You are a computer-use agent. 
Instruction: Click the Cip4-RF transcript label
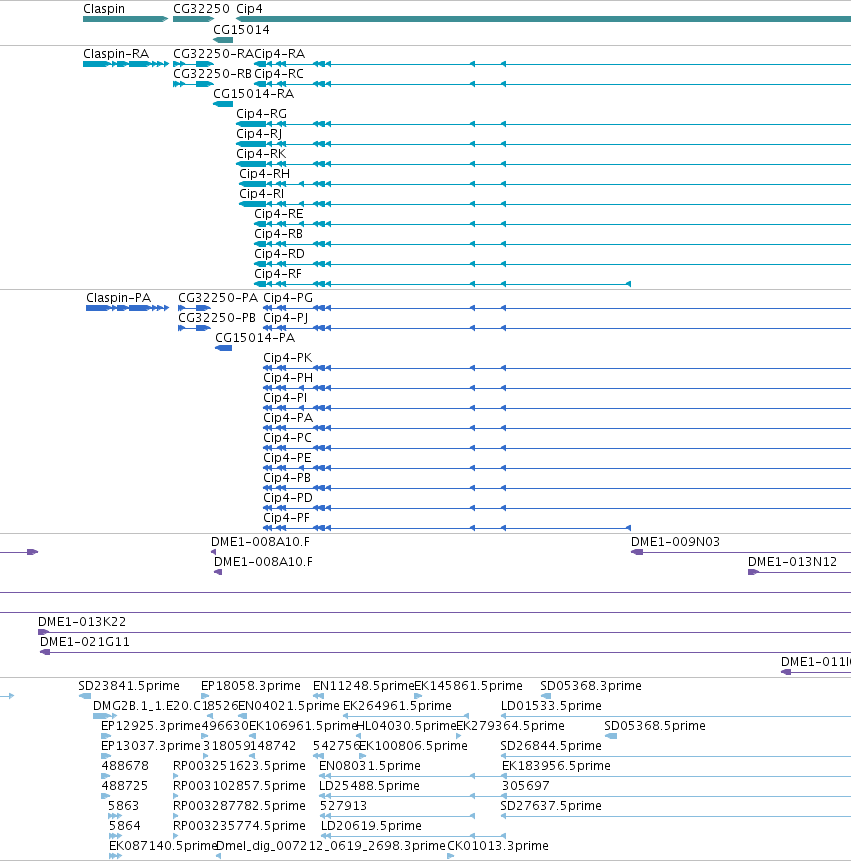coord(278,273)
